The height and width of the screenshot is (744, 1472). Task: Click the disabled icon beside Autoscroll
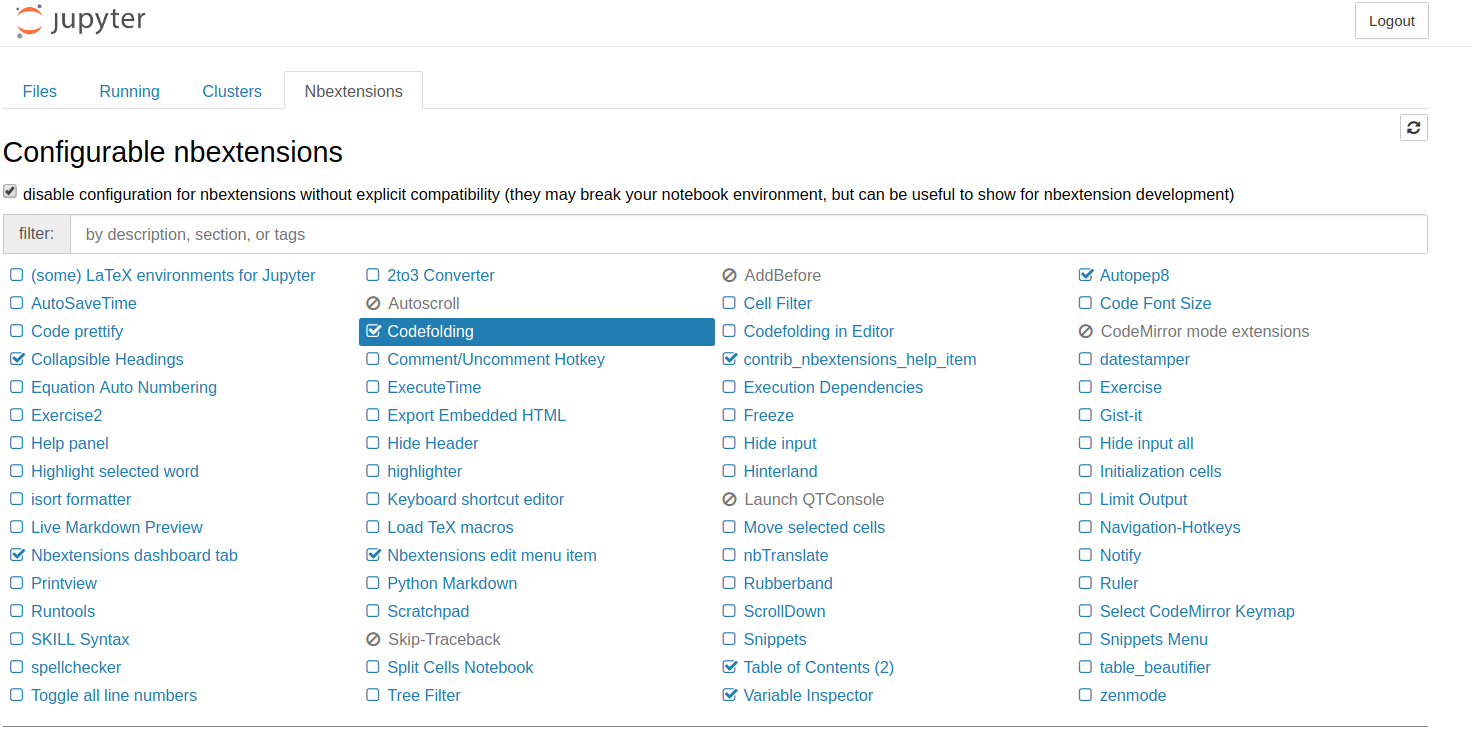tap(373, 303)
